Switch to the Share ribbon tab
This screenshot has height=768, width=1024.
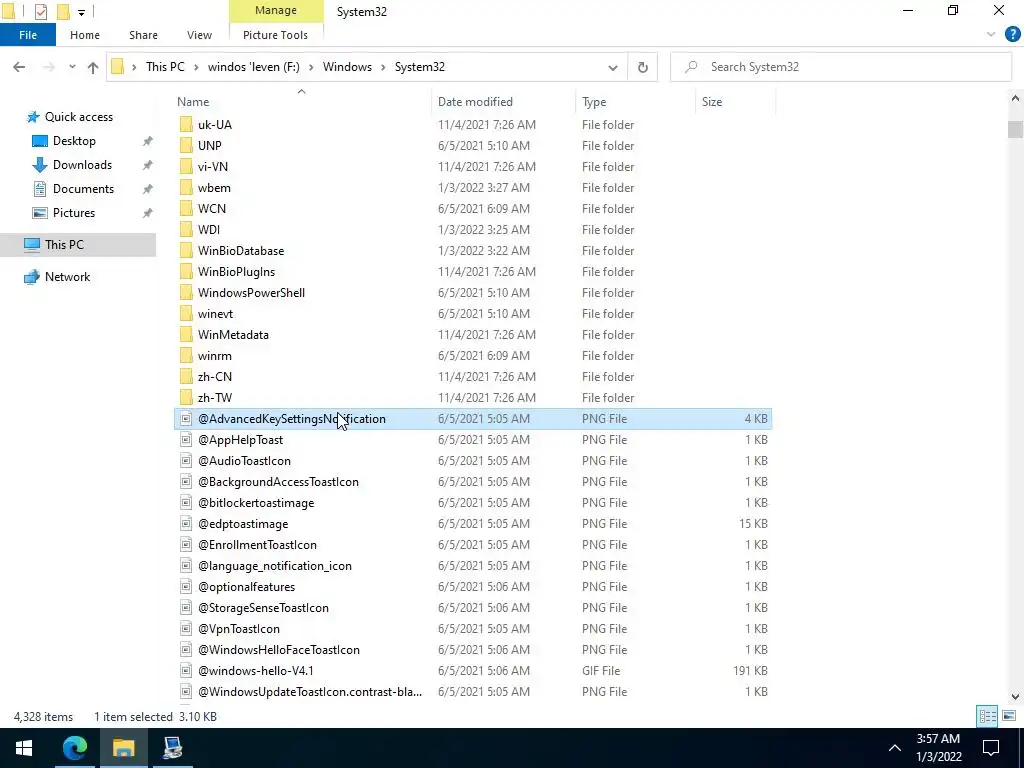coord(143,35)
